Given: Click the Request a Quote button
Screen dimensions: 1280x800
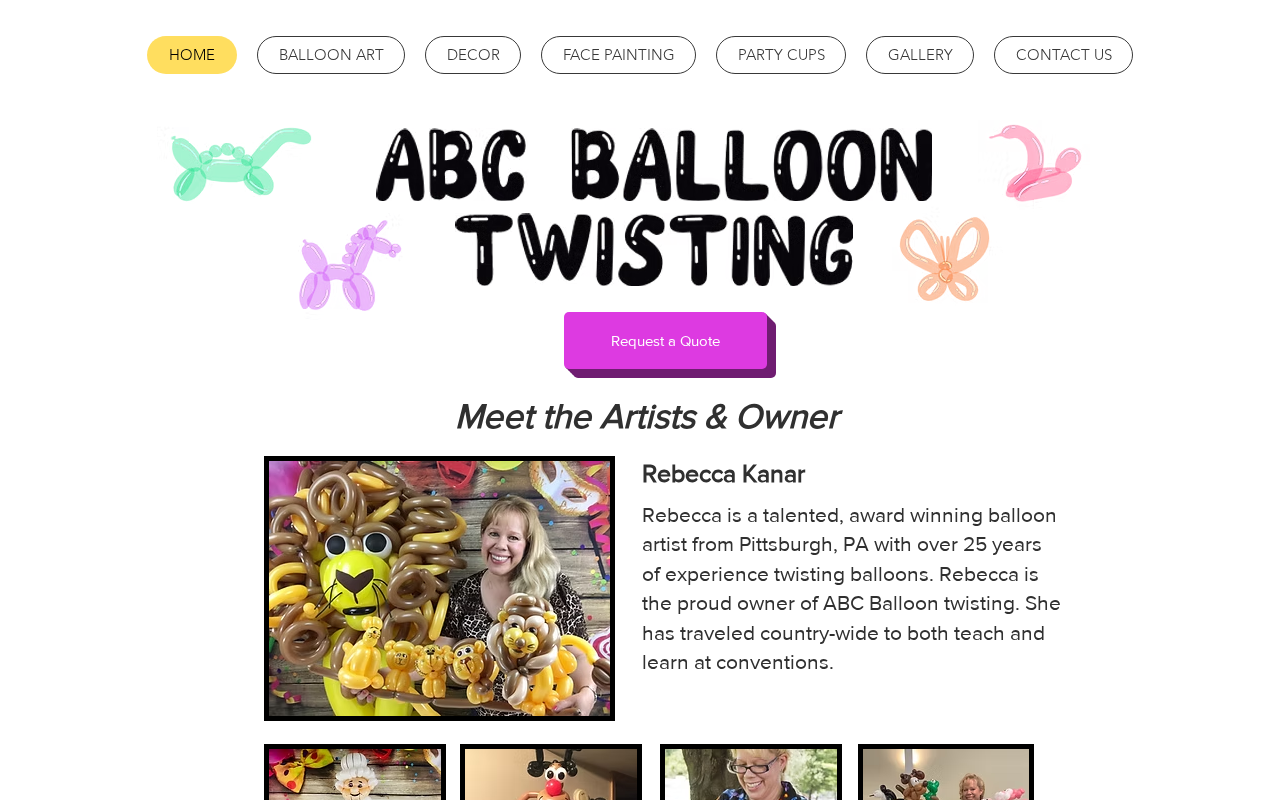Looking at the screenshot, I should pyautogui.click(x=666, y=341).
